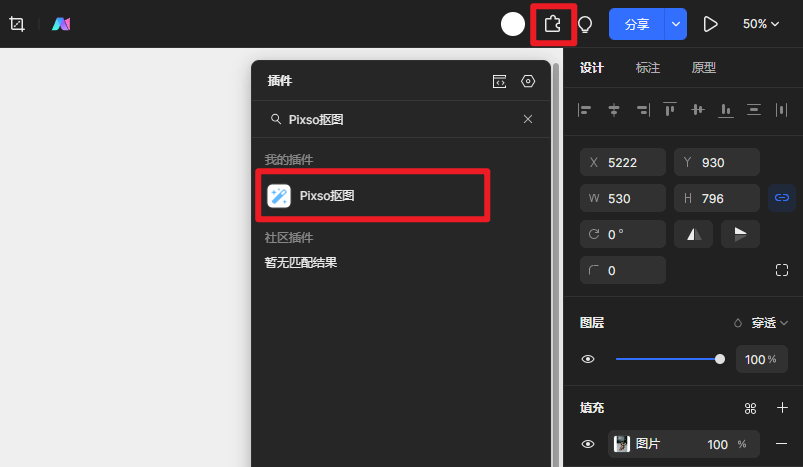The image size is (803, 467).
Task: Click the 图层 section header
Action: tap(592, 323)
